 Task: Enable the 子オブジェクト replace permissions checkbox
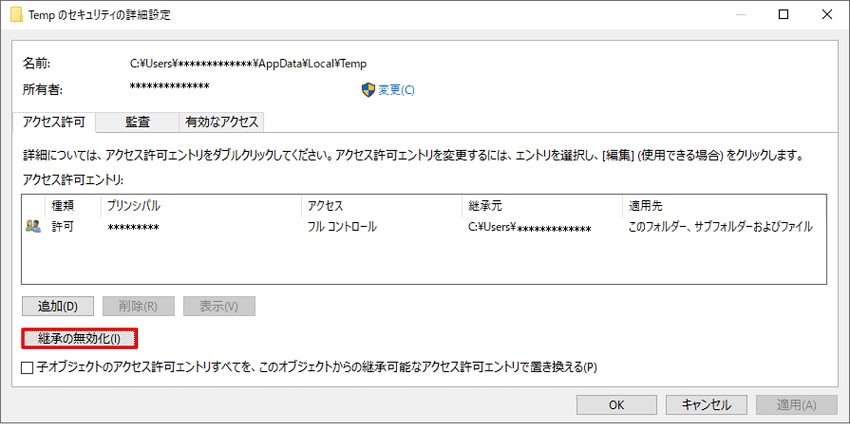(x=27, y=368)
